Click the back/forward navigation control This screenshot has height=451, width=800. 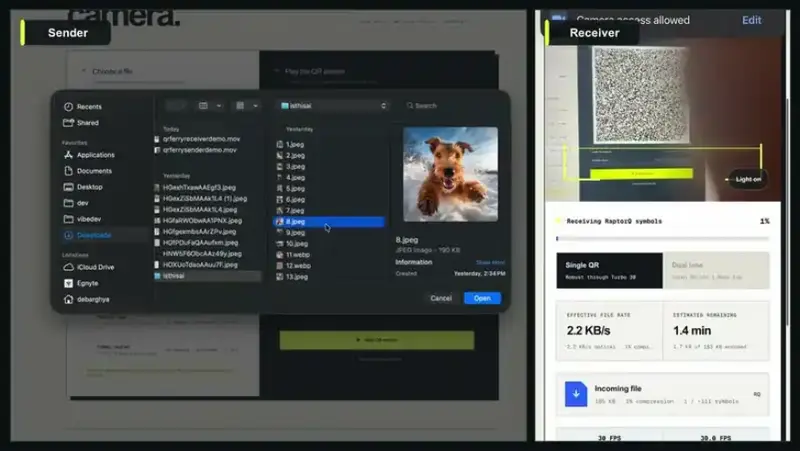(x=176, y=106)
